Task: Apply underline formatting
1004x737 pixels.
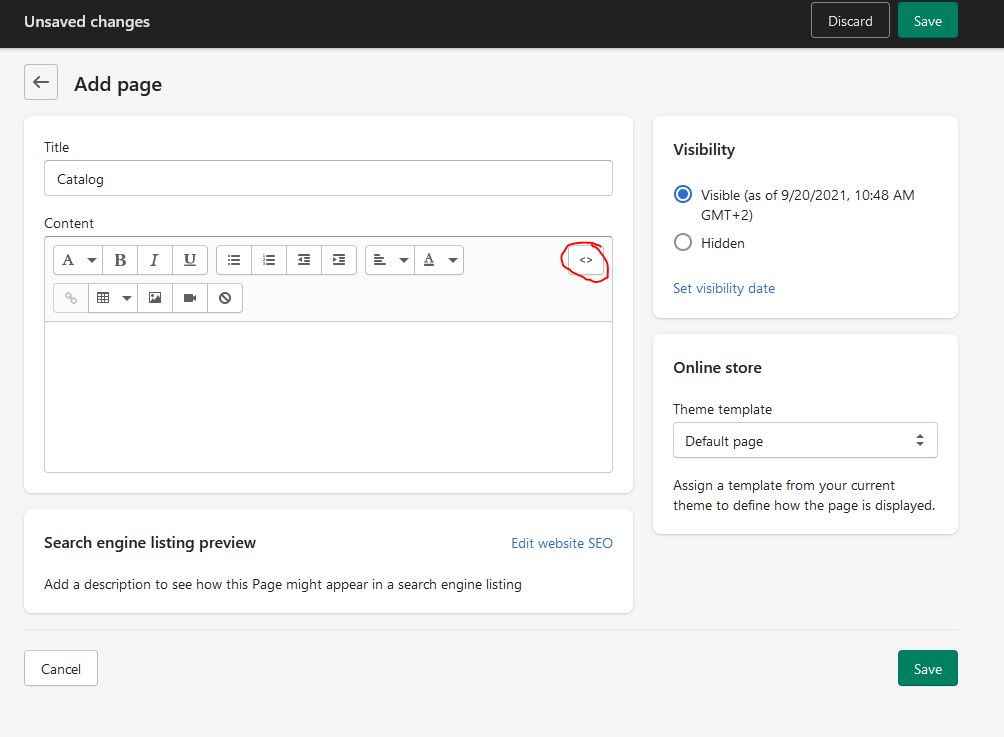Action: (190, 259)
